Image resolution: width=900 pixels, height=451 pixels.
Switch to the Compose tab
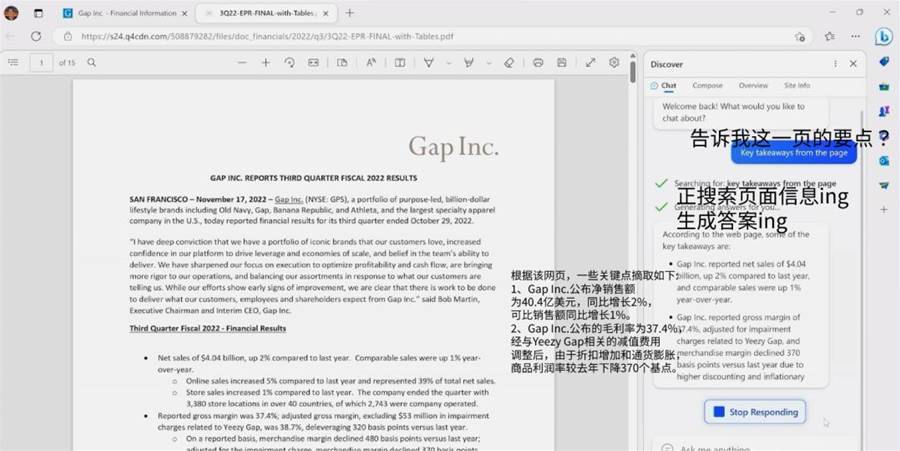coord(707,85)
